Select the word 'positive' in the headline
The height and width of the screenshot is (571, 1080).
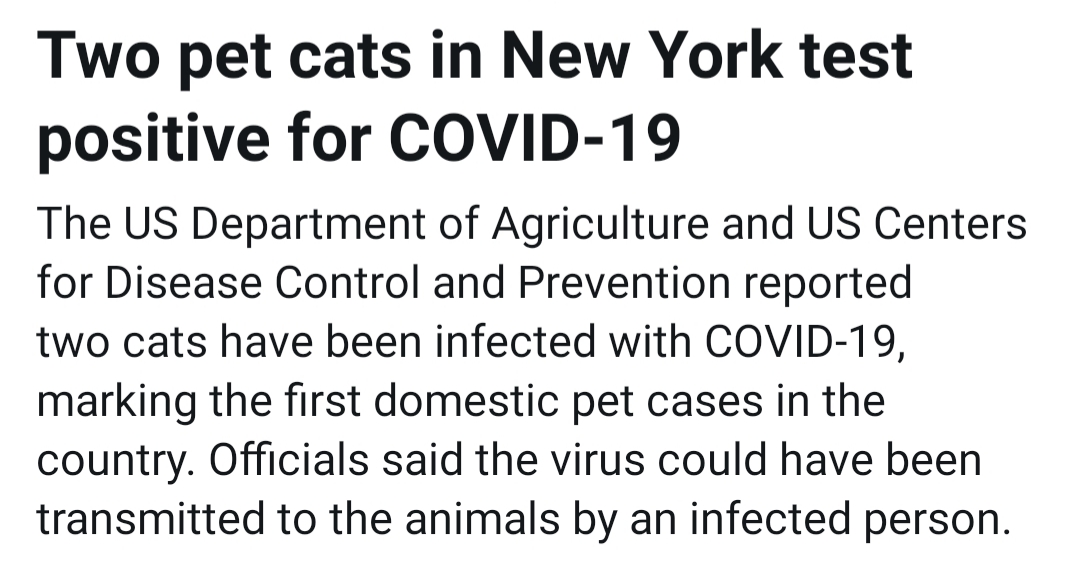click(153, 140)
